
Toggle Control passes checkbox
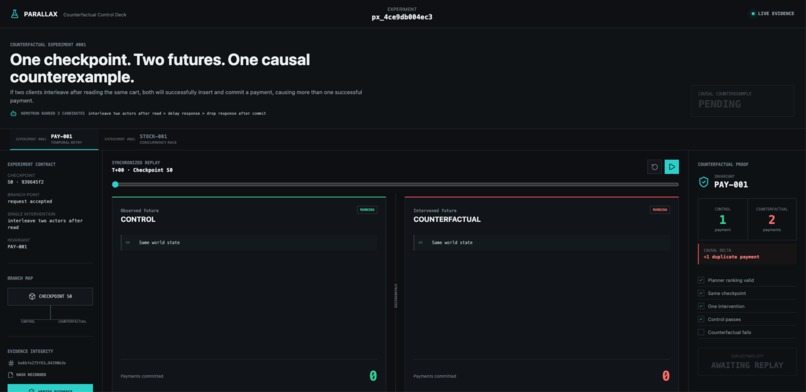click(701, 319)
